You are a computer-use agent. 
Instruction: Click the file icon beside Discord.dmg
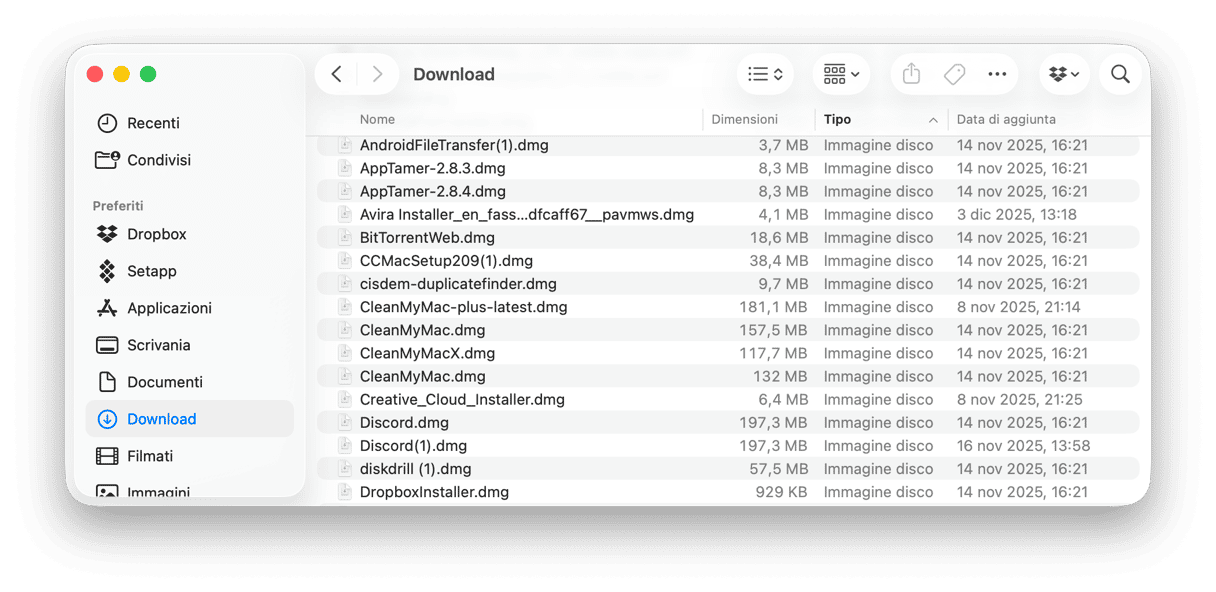pyautogui.click(x=345, y=422)
